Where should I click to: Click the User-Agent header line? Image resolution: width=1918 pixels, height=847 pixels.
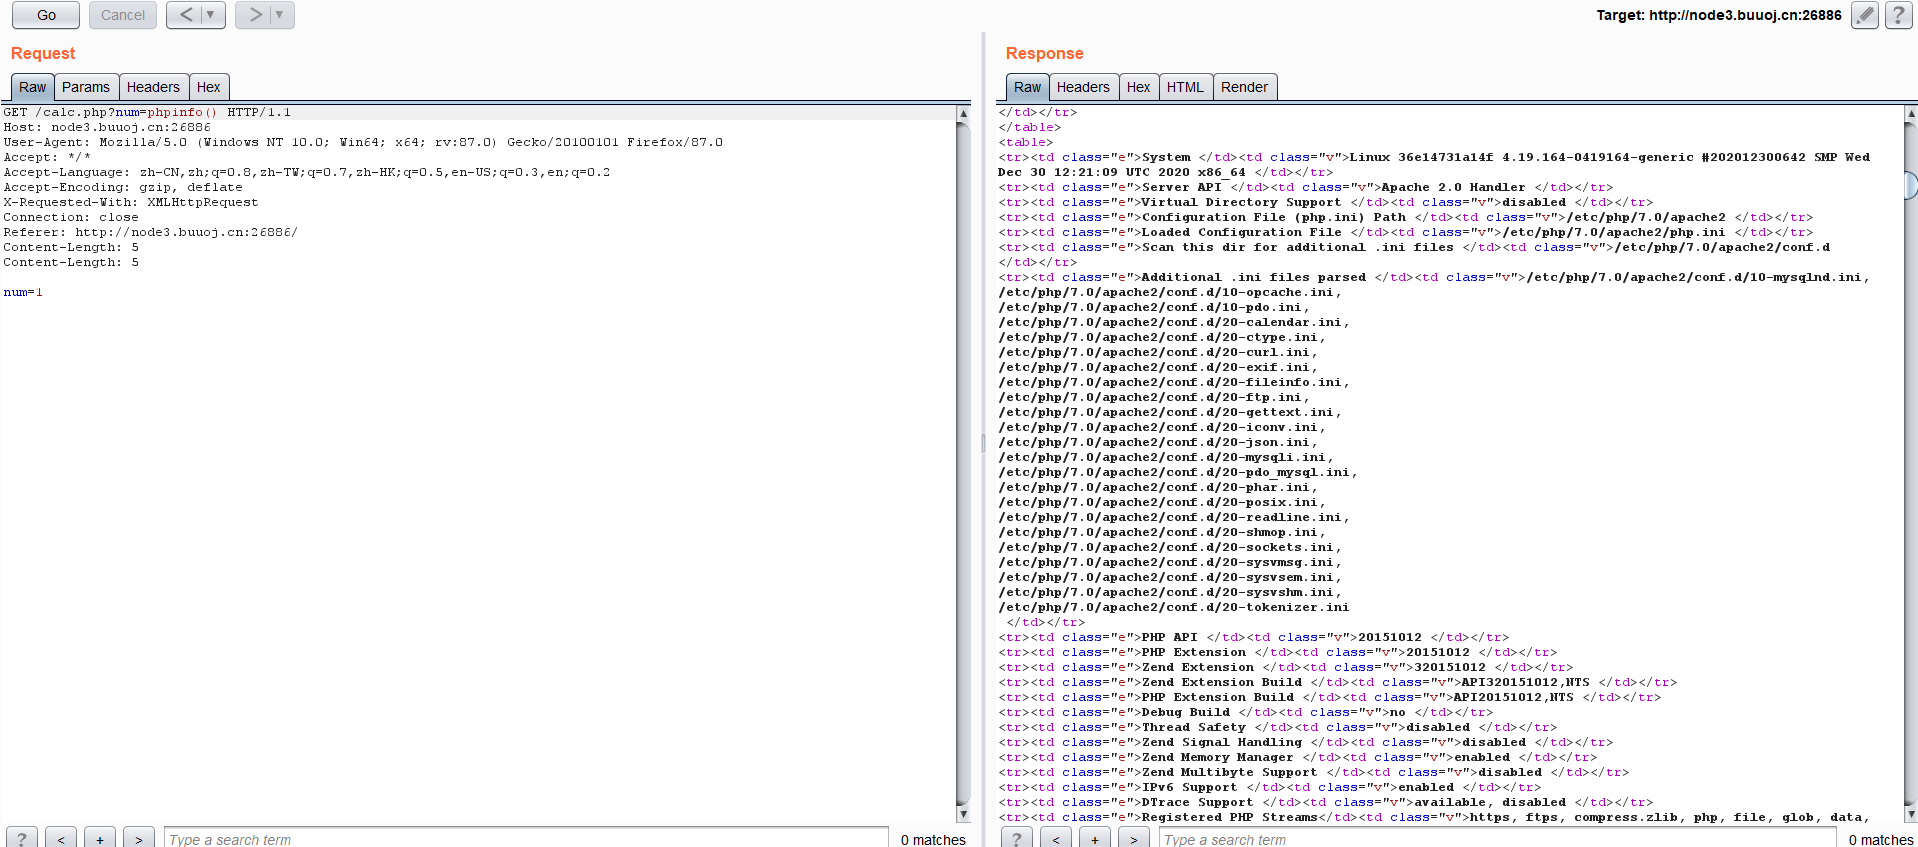(363, 142)
